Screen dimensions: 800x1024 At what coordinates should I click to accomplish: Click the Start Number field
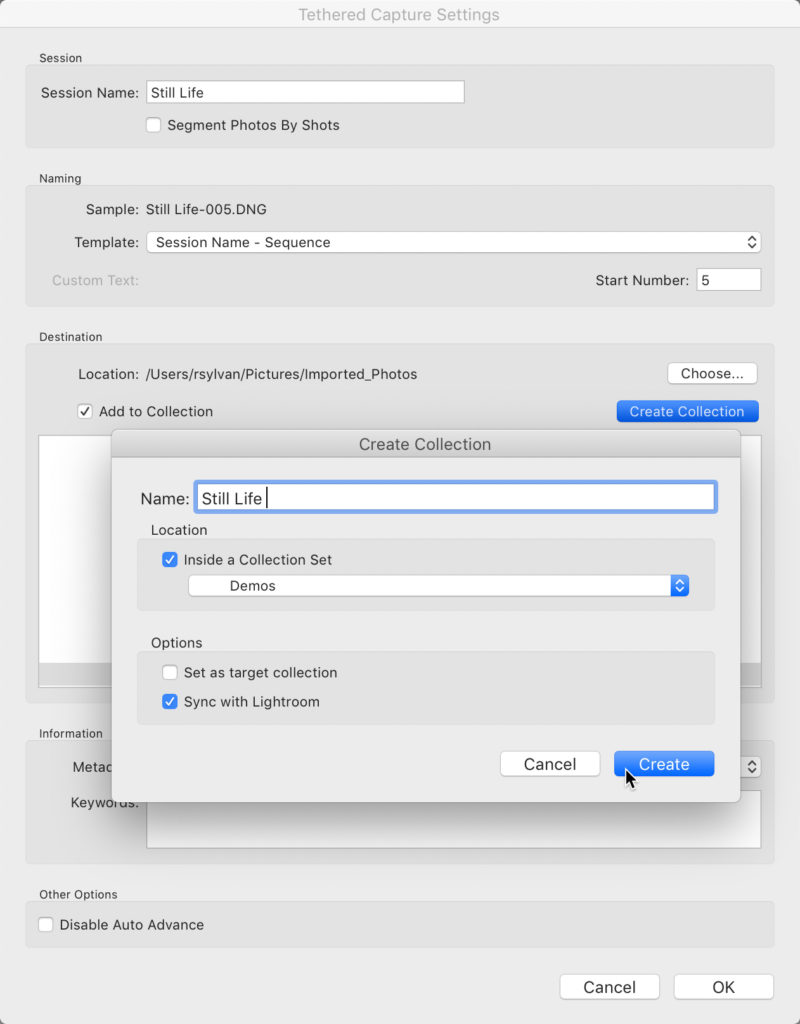coord(728,280)
